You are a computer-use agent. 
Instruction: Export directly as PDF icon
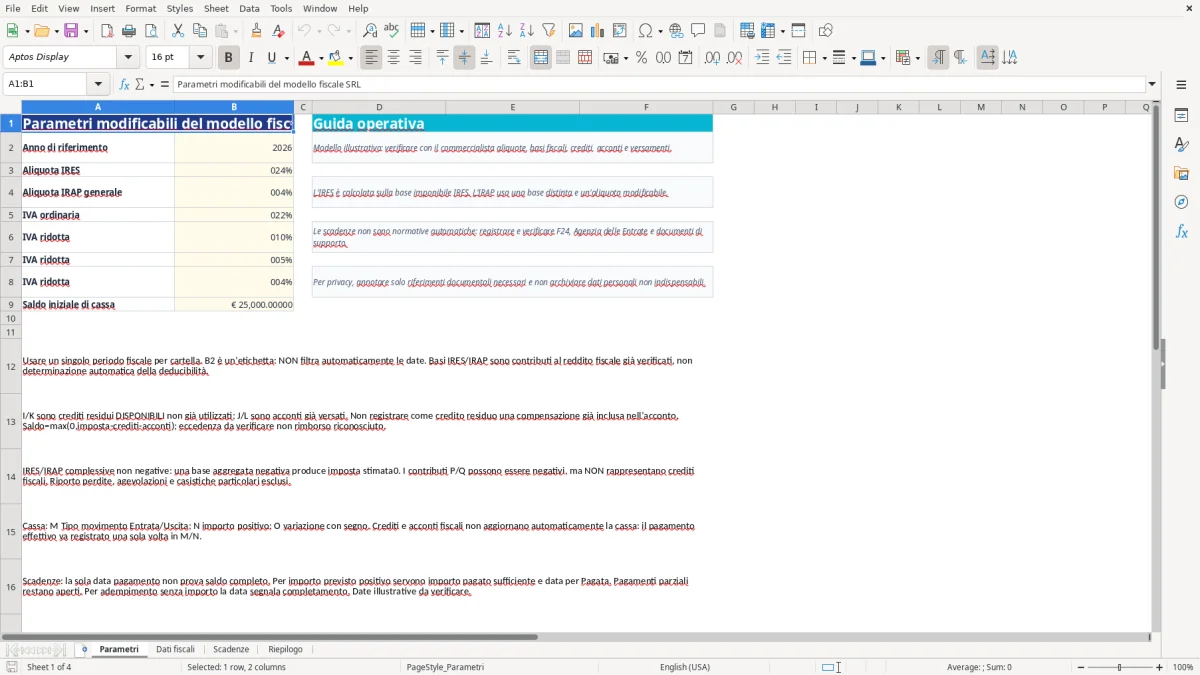(107, 30)
